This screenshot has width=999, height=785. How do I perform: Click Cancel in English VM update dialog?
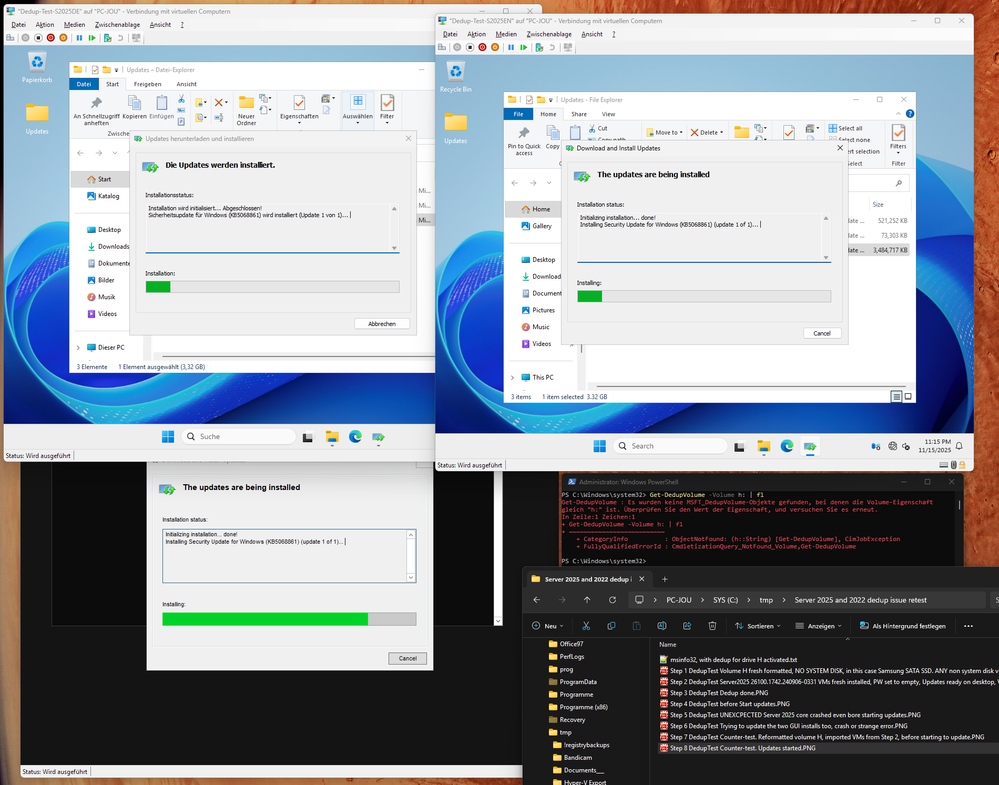822,333
